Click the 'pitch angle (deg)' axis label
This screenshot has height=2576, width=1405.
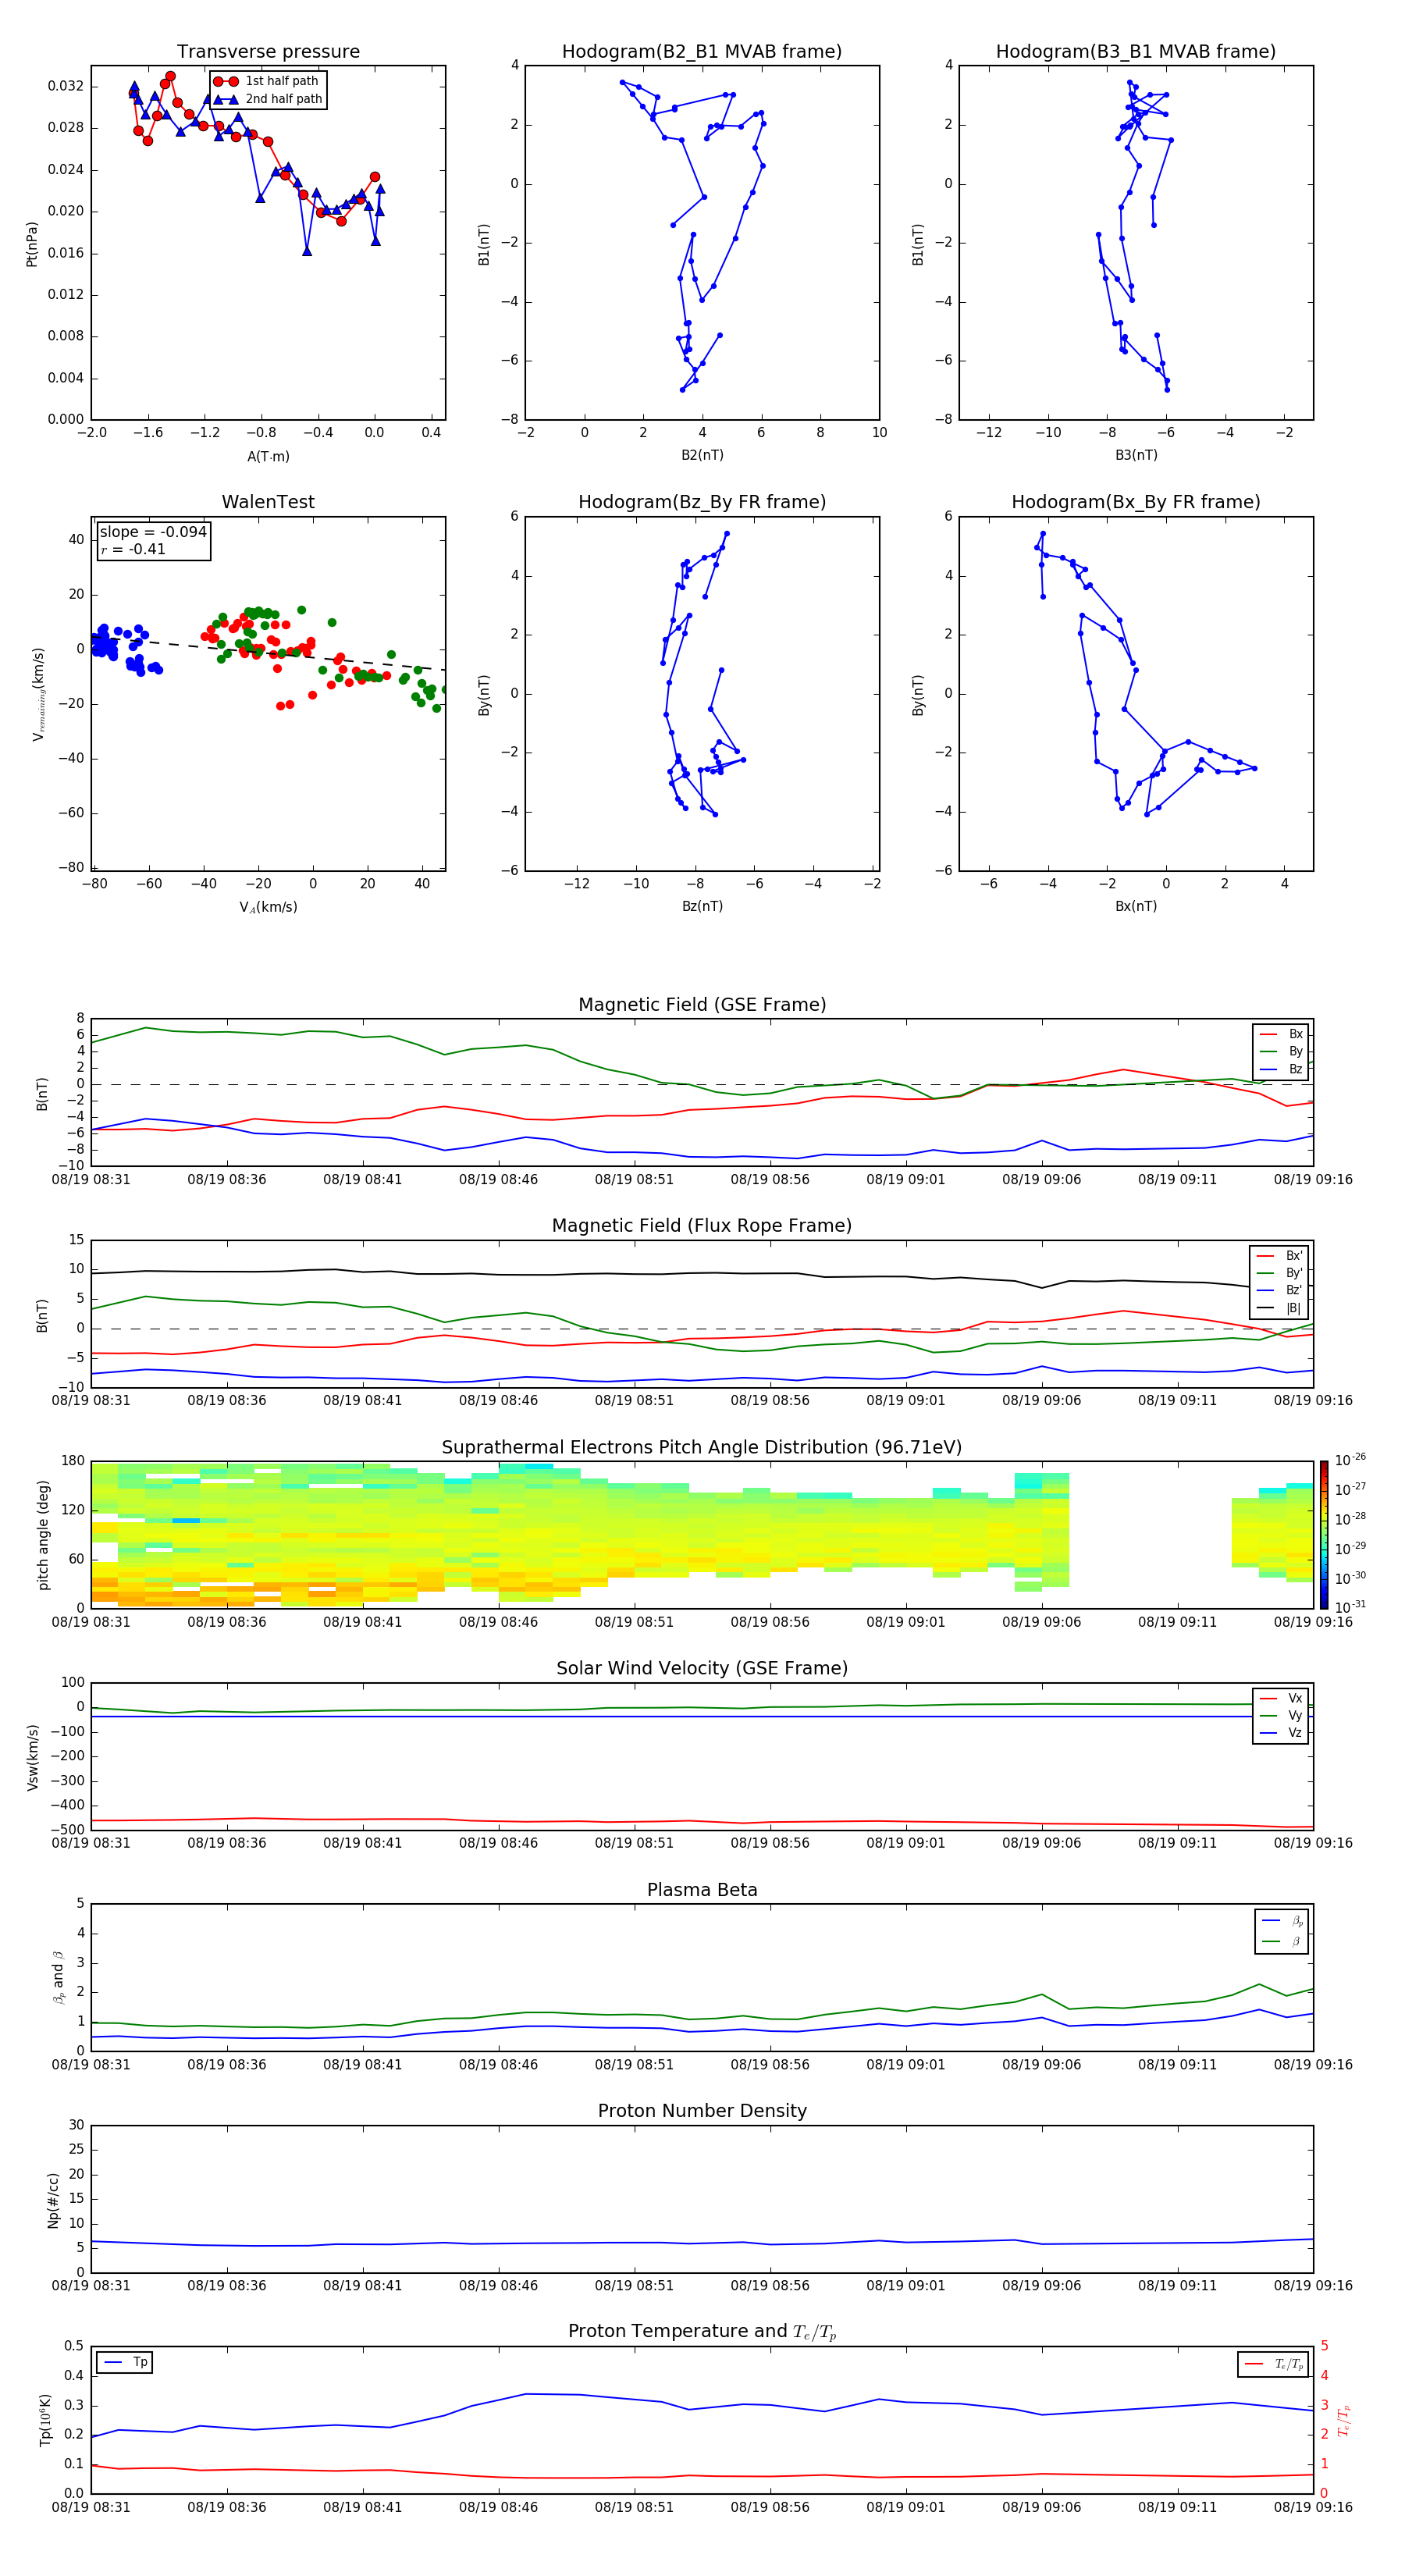click(43, 1535)
